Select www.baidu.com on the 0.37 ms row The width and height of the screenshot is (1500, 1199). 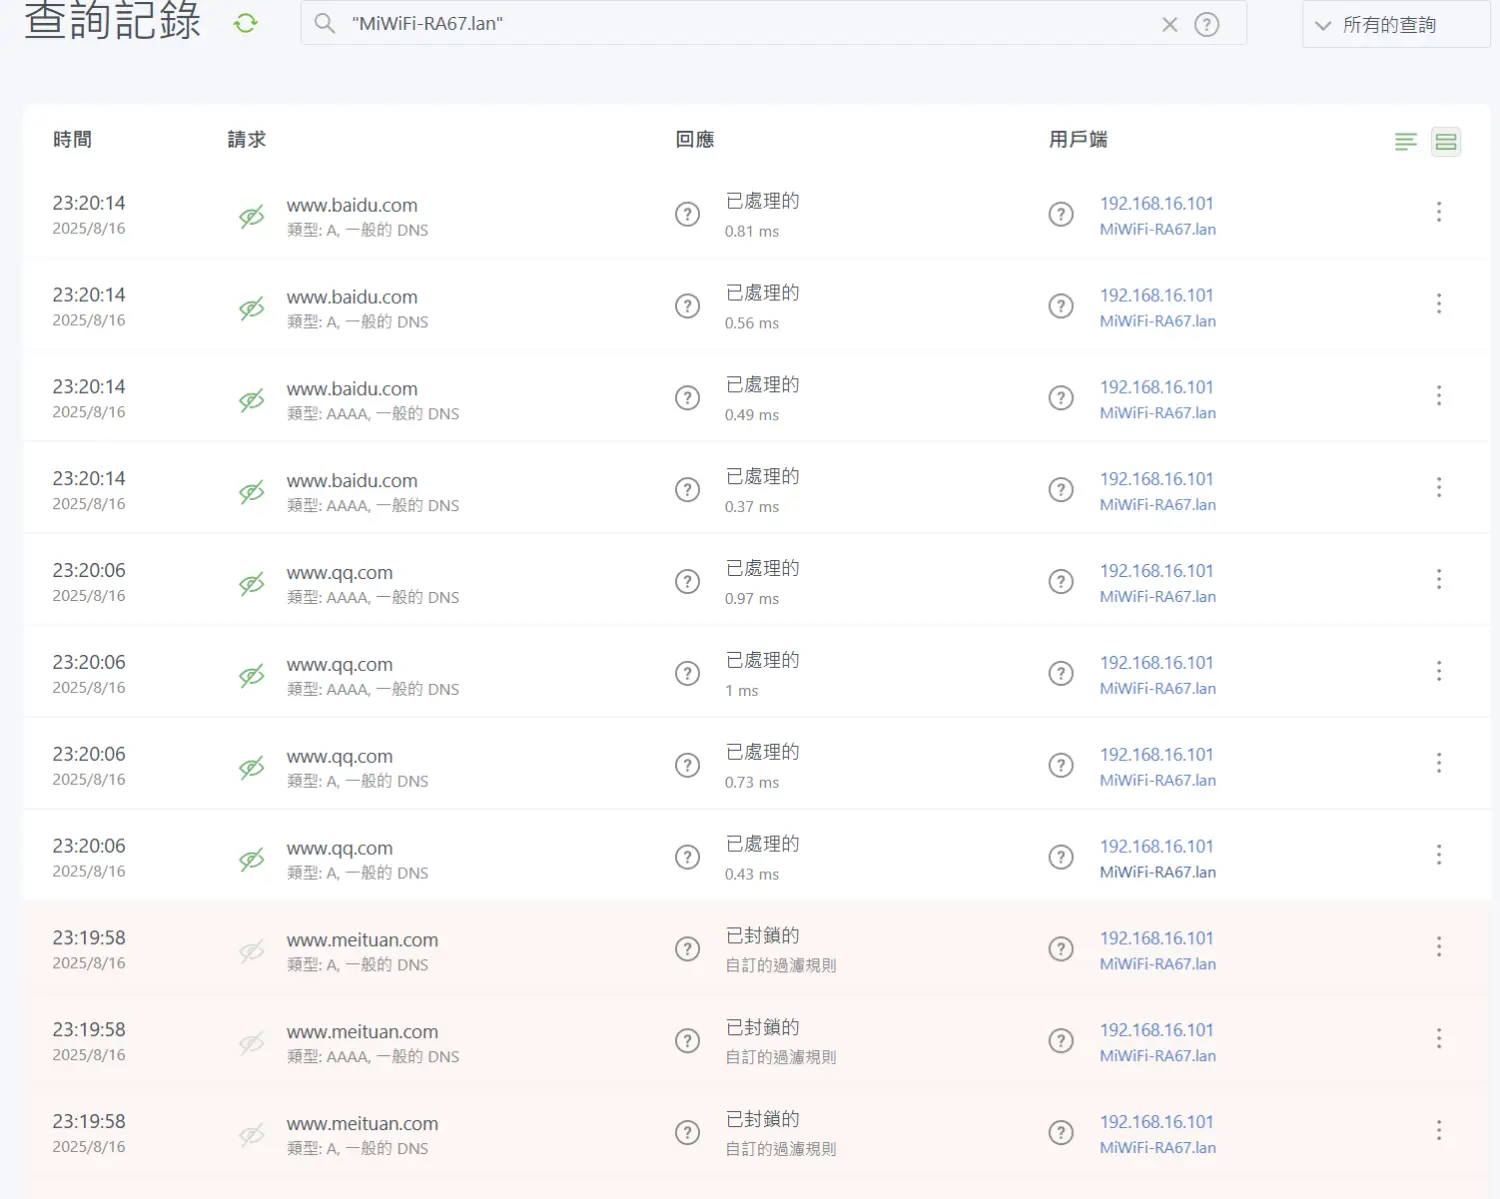(352, 481)
